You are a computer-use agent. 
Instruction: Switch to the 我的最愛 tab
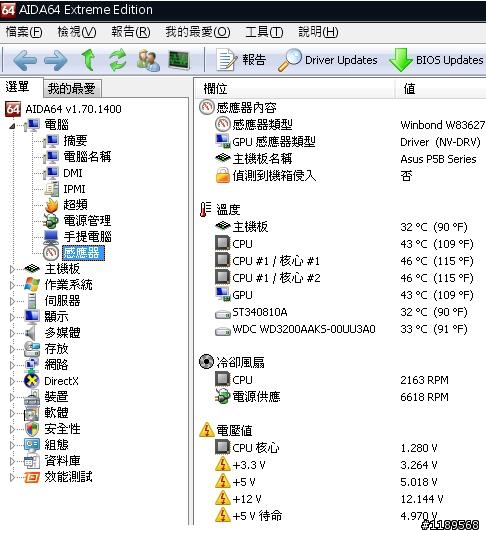(72, 89)
